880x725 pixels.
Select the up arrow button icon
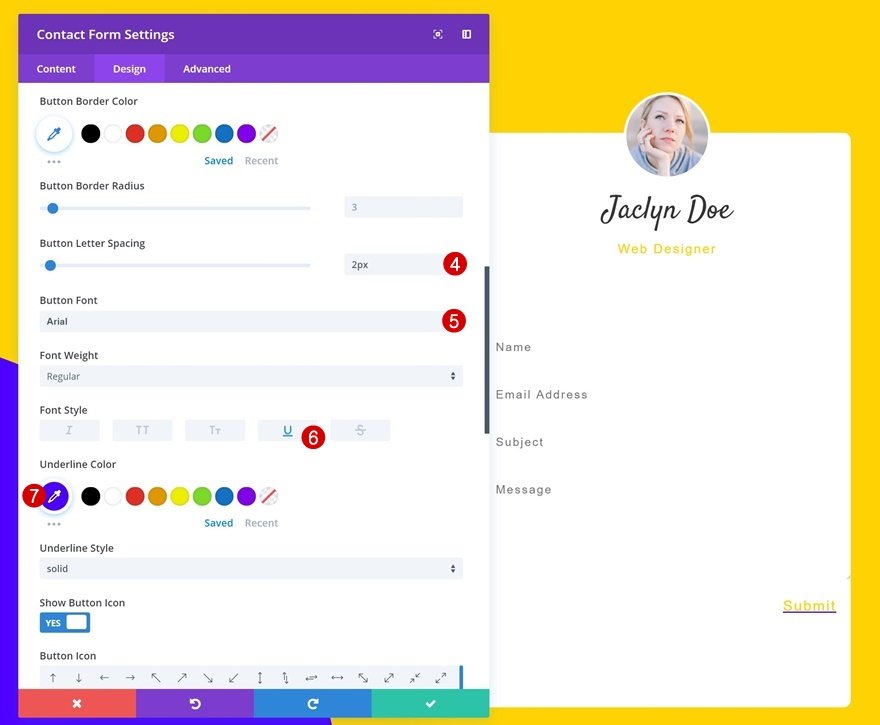[53, 678]
